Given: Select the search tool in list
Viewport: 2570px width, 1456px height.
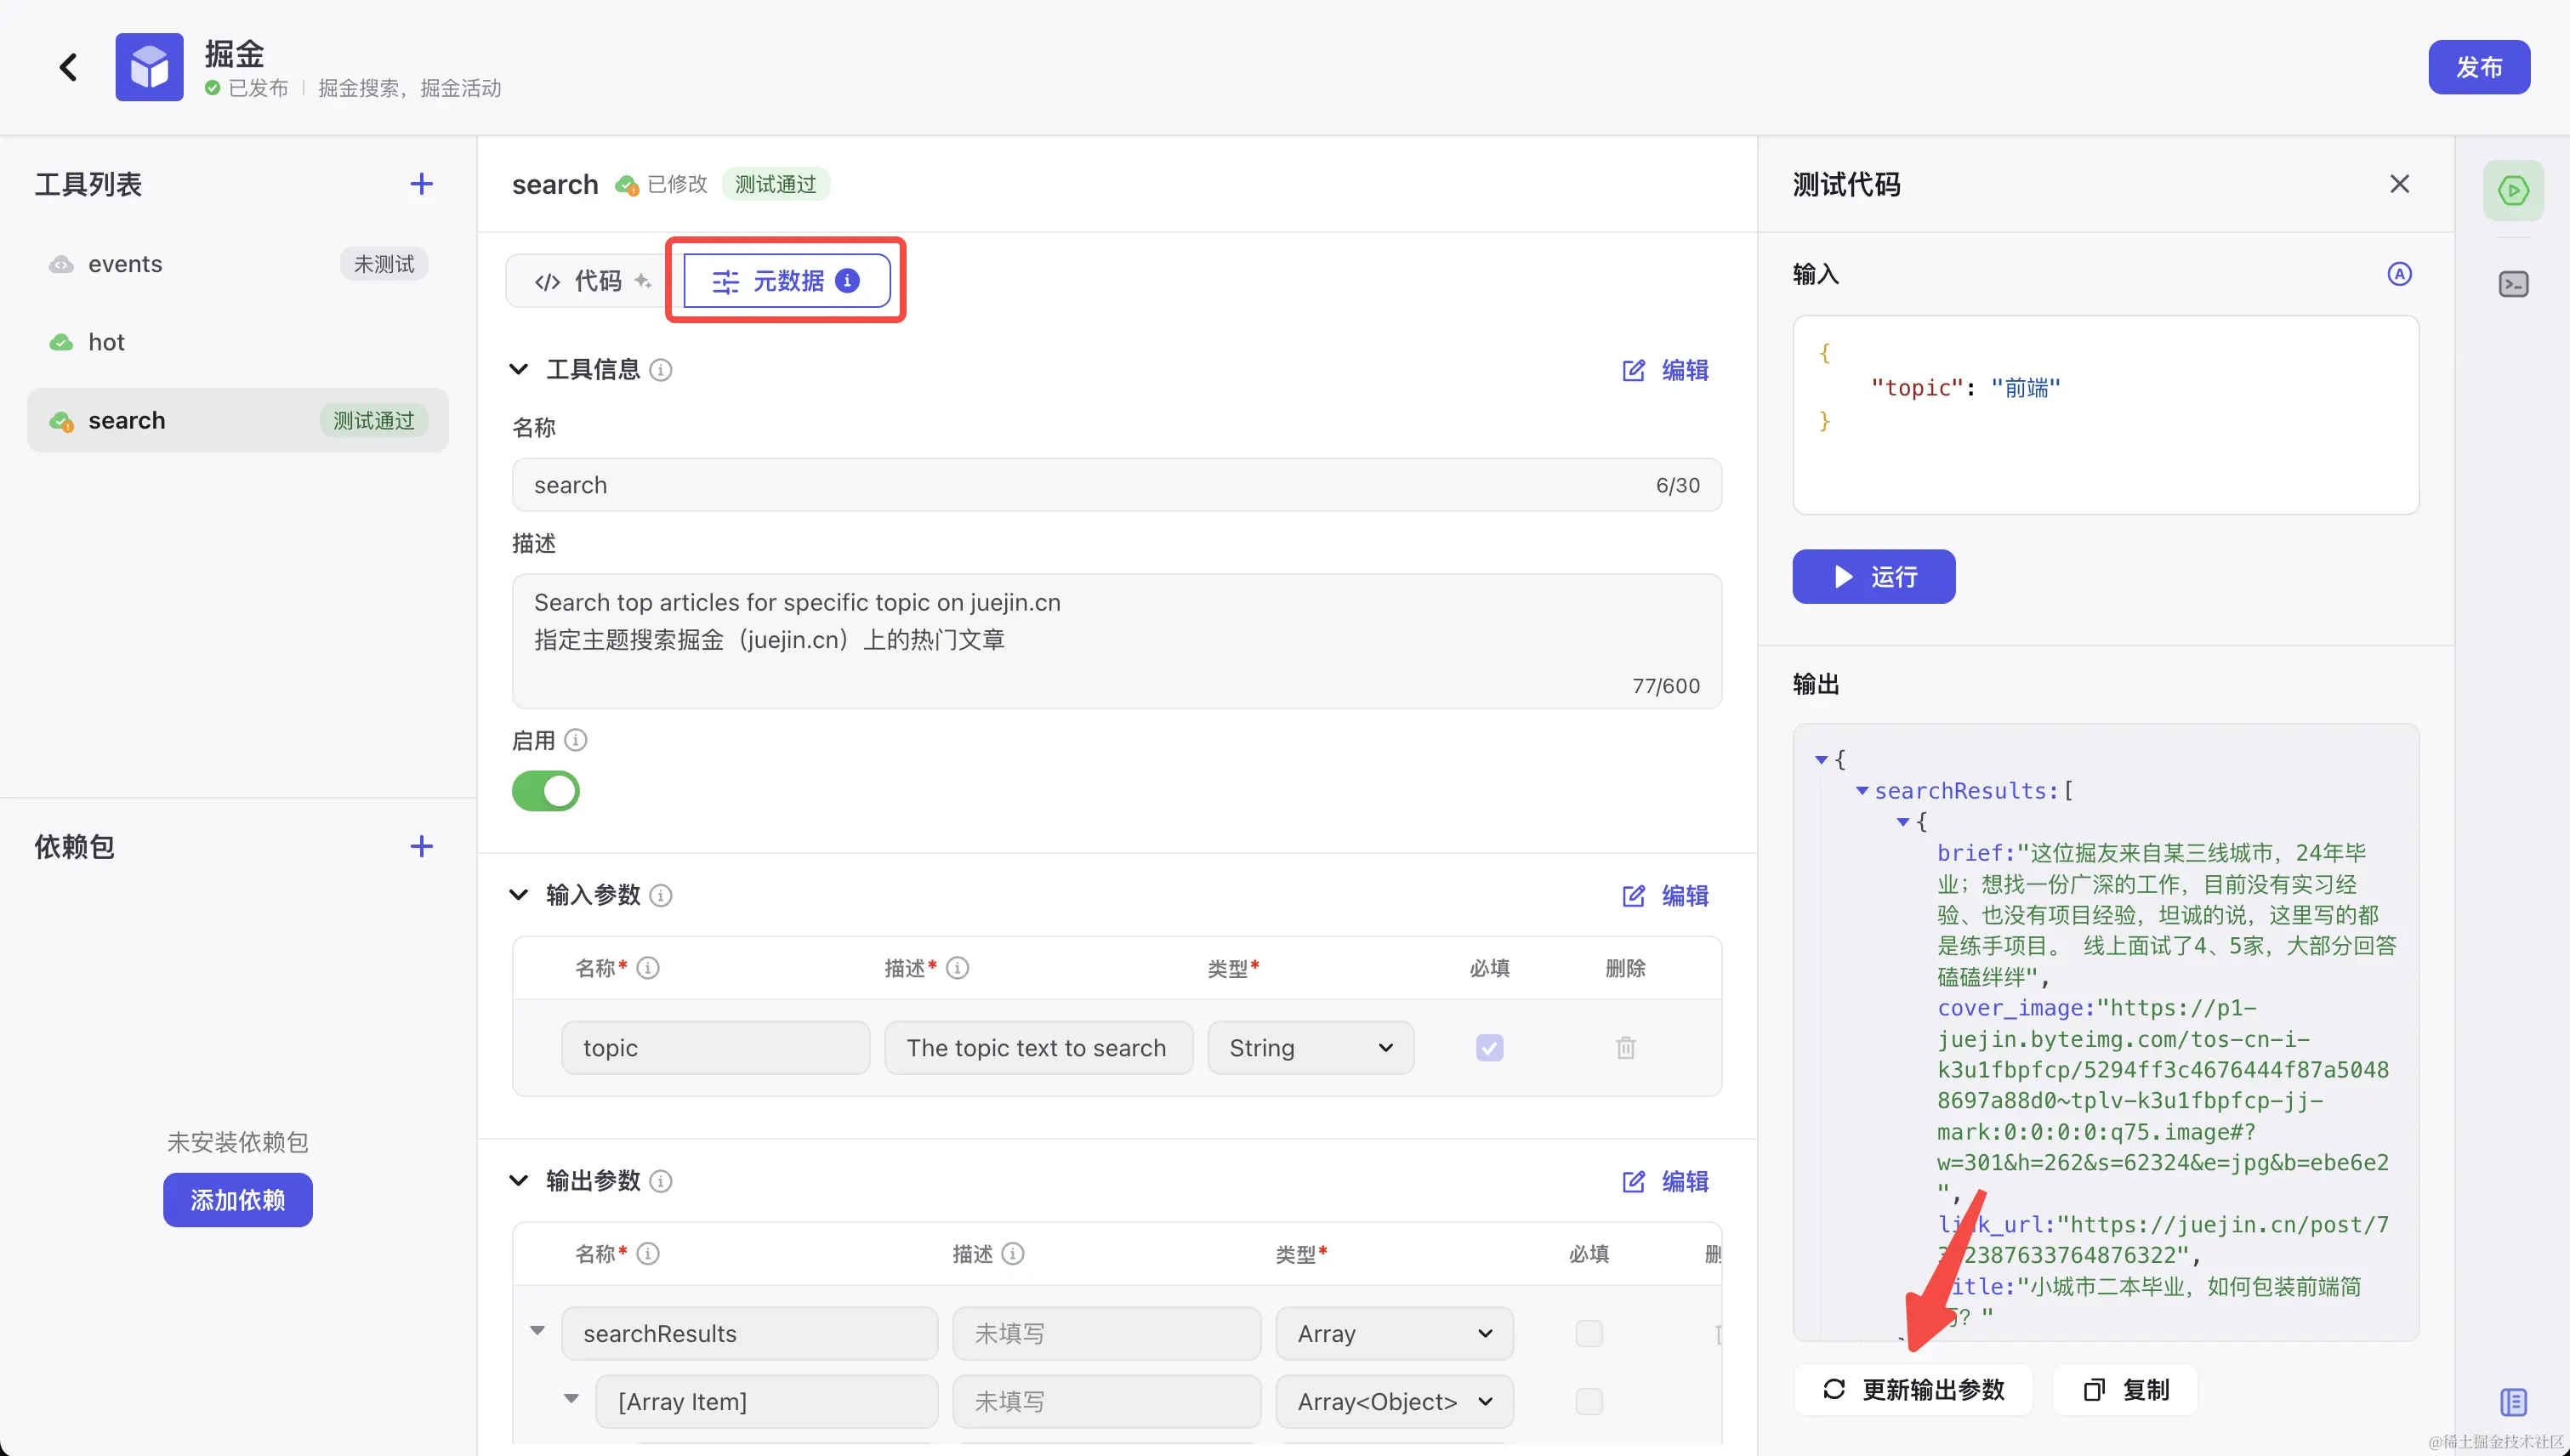Looking at the screenshot, I should click(238, 420).
